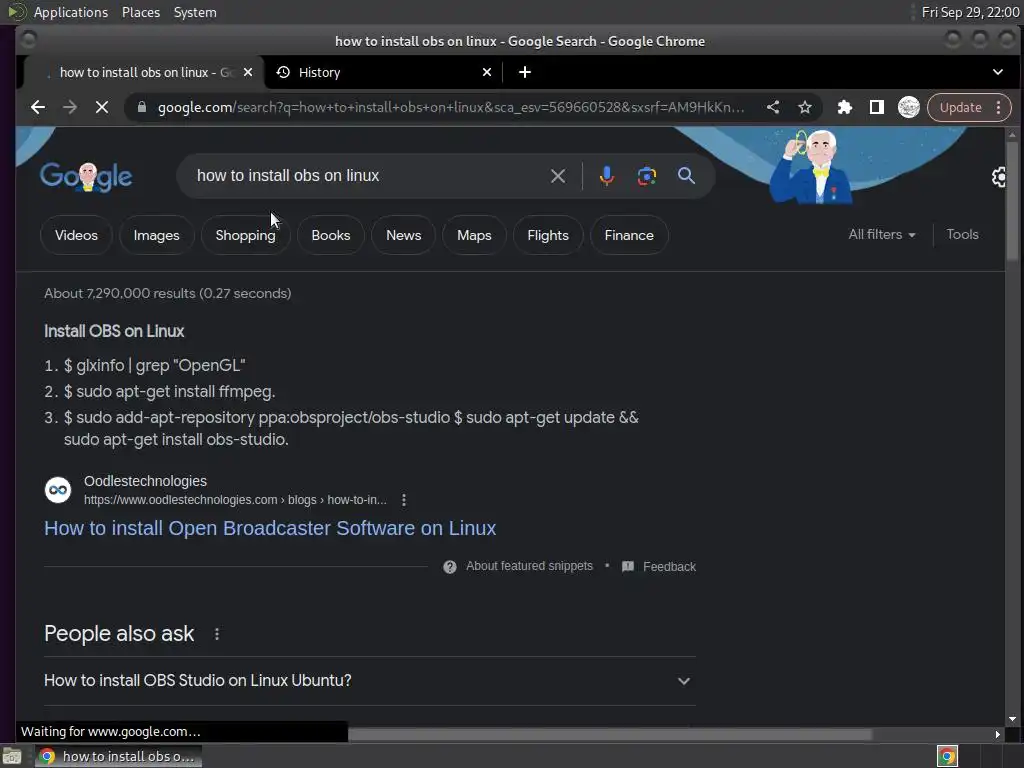This screenshot has height=768, width=1024.
Task: Open the Places menu
Action: point(141,12)
